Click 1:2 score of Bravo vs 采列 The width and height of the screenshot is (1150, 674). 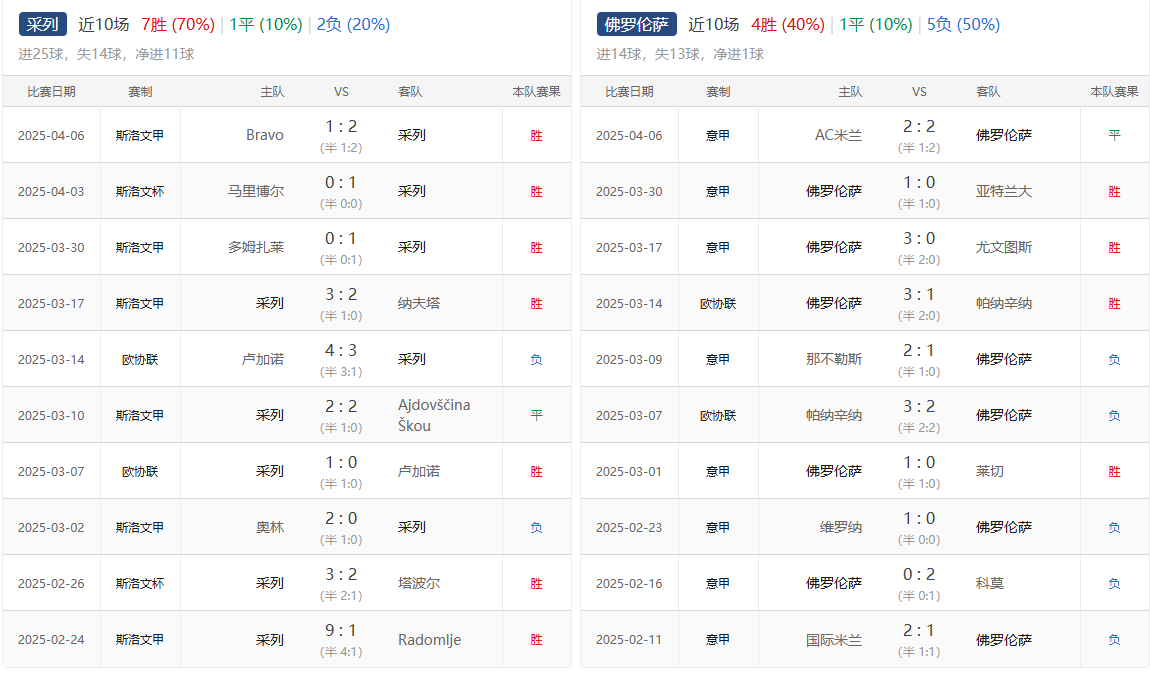coord(341,126)
